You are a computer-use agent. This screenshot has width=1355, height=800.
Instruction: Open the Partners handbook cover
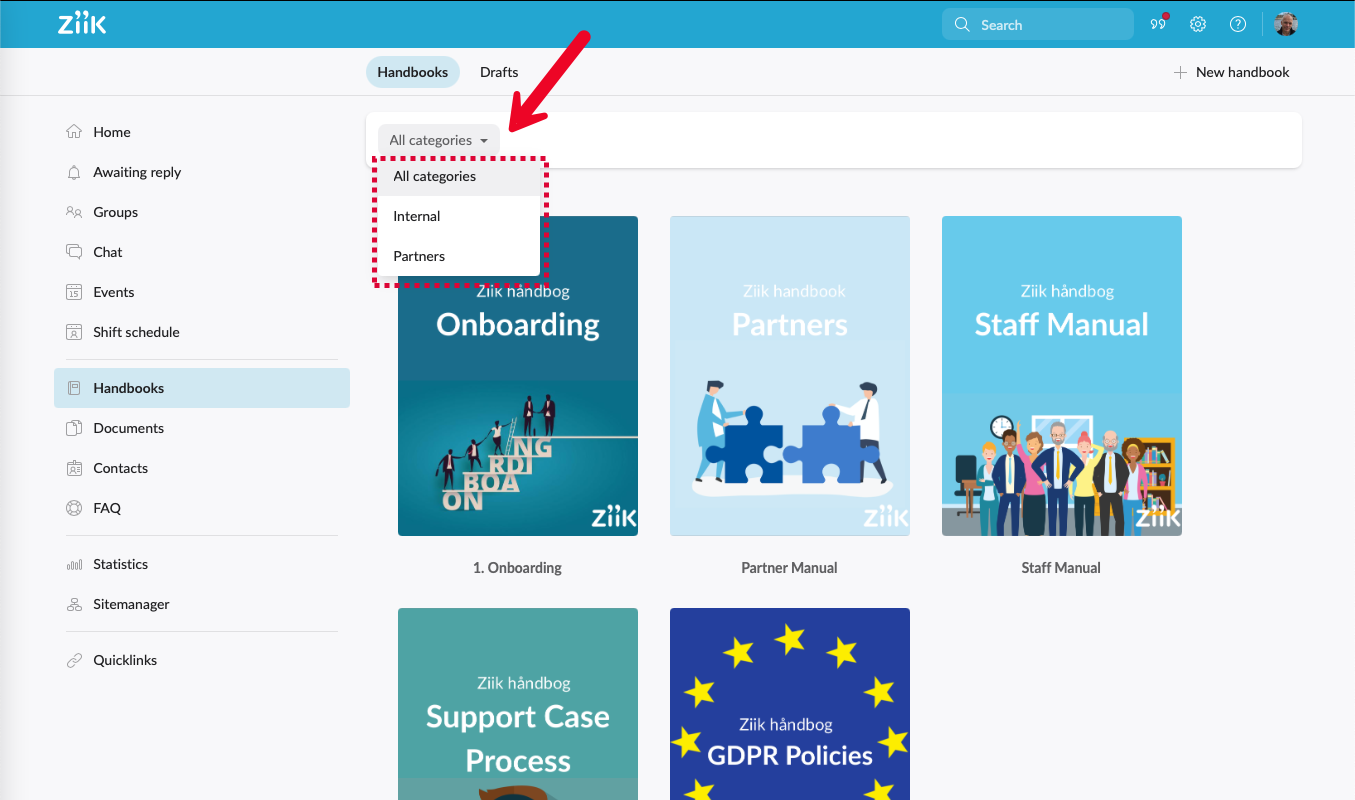click(790, 376)
